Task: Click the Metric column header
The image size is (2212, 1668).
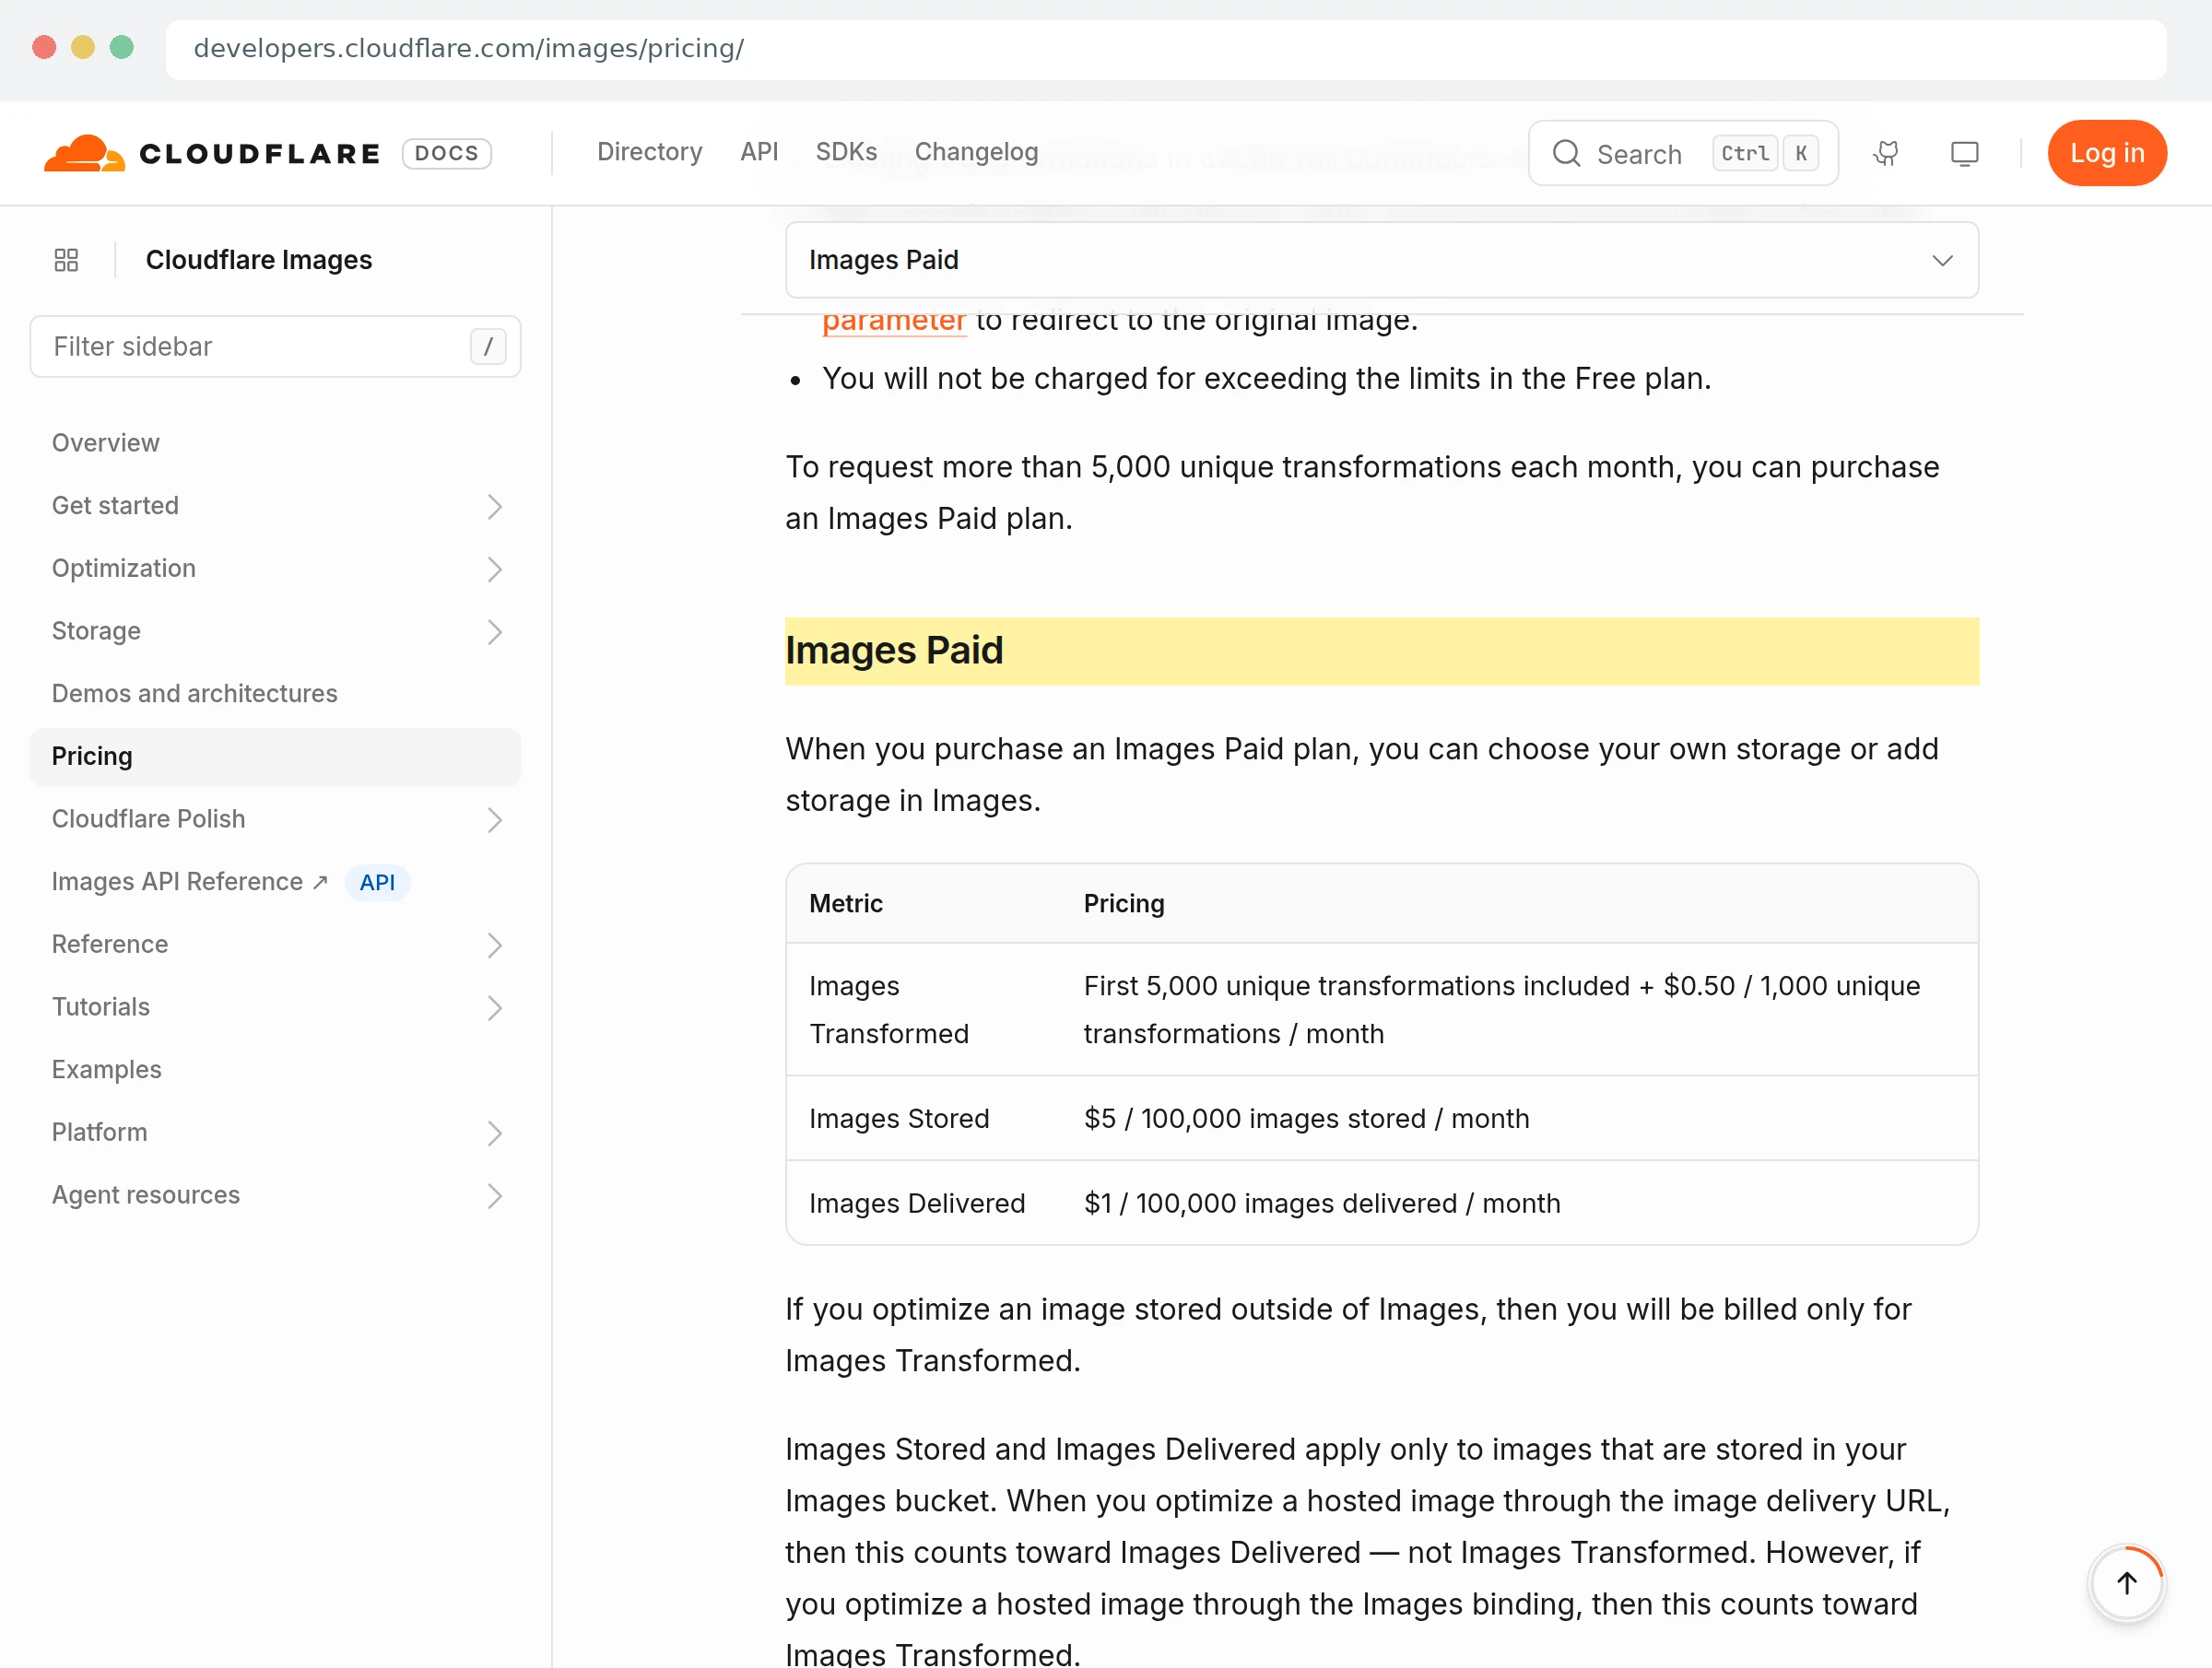Action: pyautogui.click(x=845, y=904)
